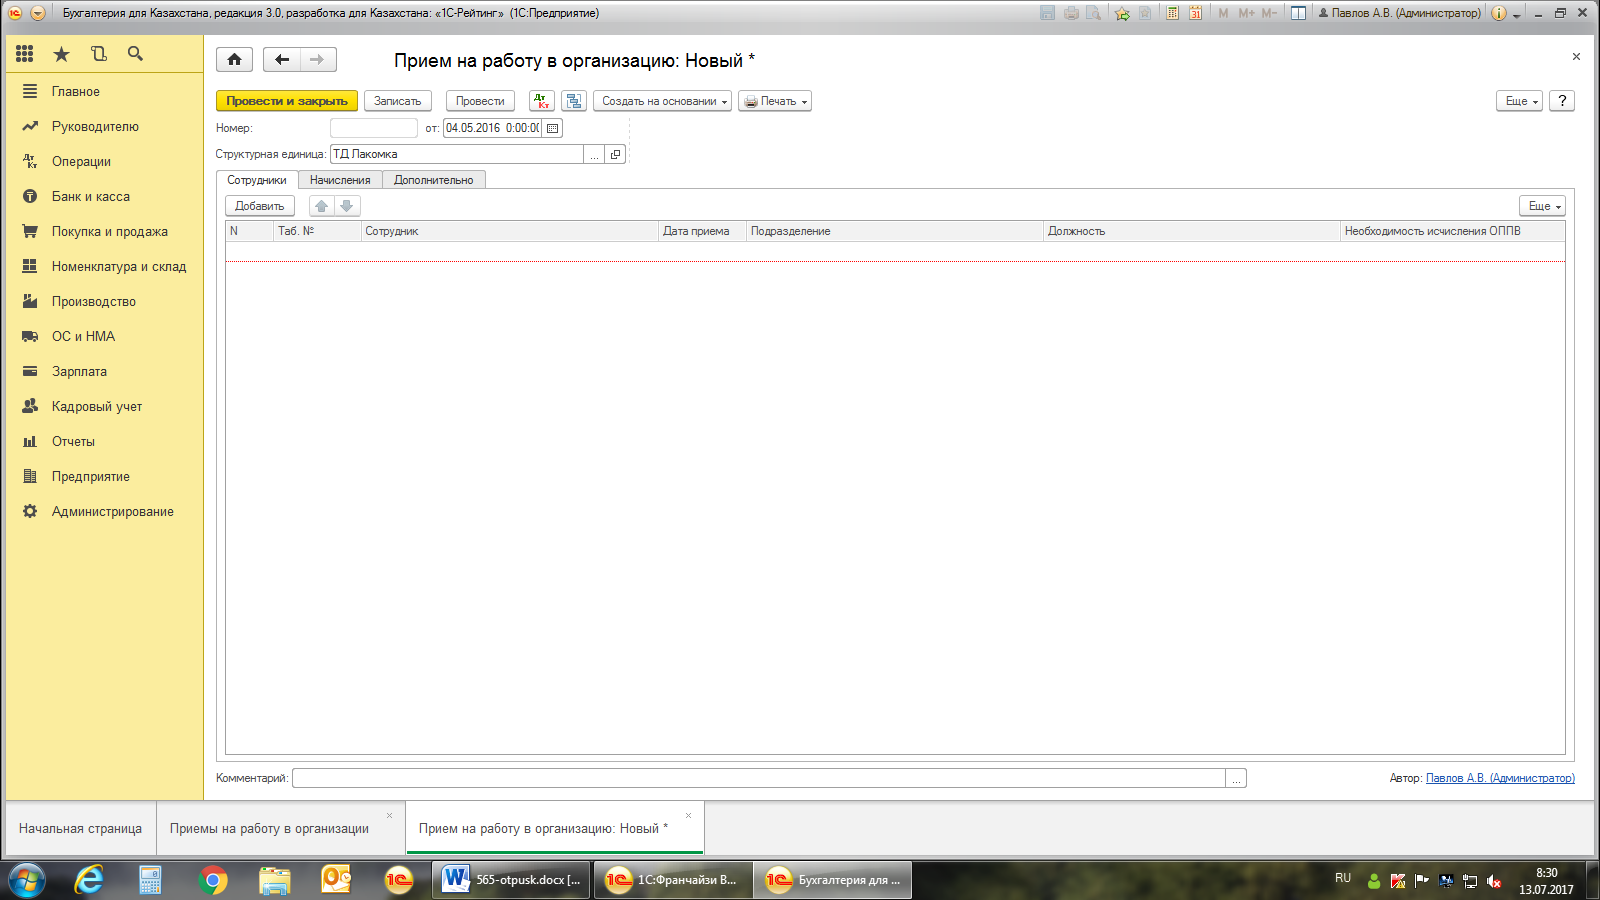The image size is (1600, 900).
Task: Close the 'Прием на работу в организацию: Новый' tab
Action: click(x=688, y=816)
